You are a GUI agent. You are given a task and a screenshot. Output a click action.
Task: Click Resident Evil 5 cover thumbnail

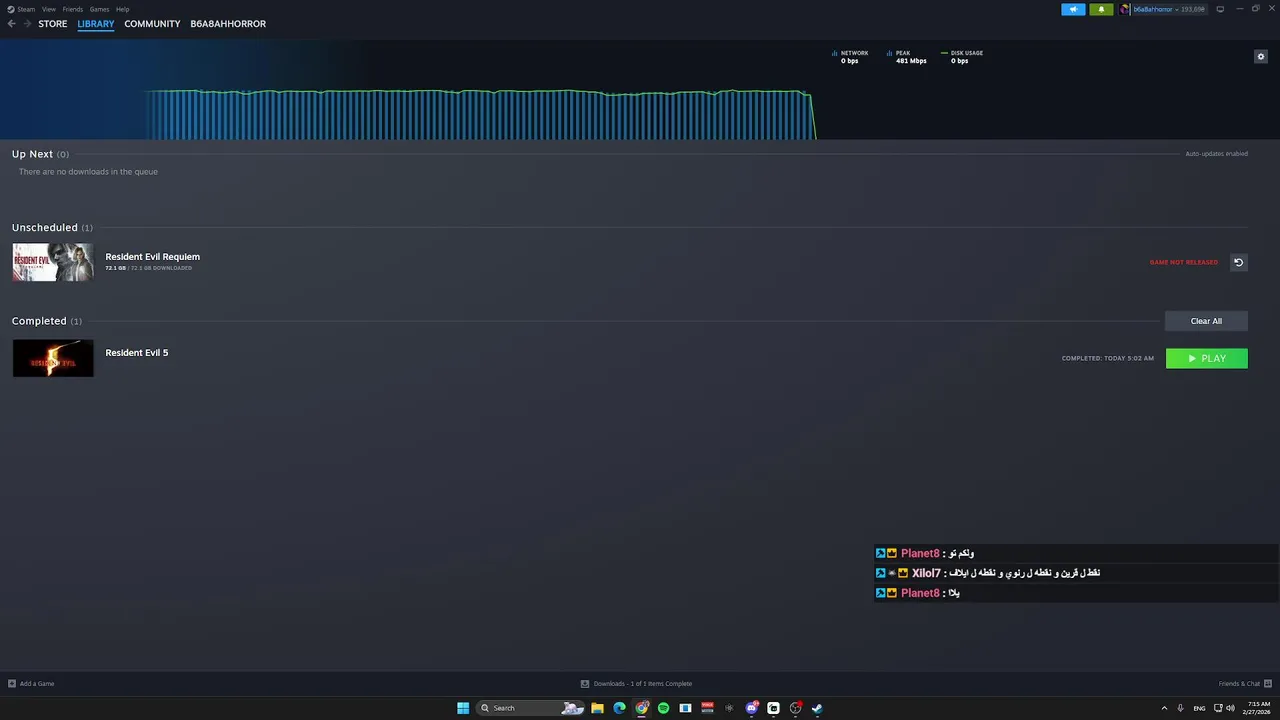pyautogui.click(x=53, y=358)
